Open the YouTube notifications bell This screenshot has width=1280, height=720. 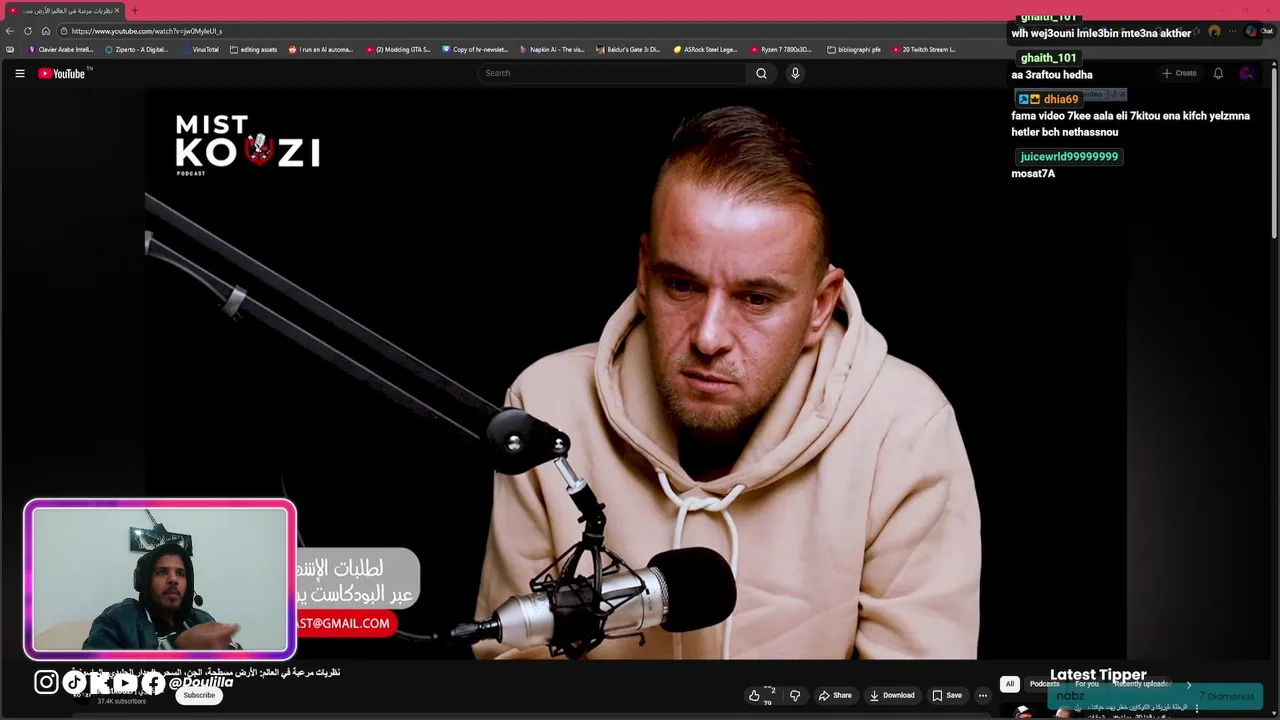[x=1218, y=73]
